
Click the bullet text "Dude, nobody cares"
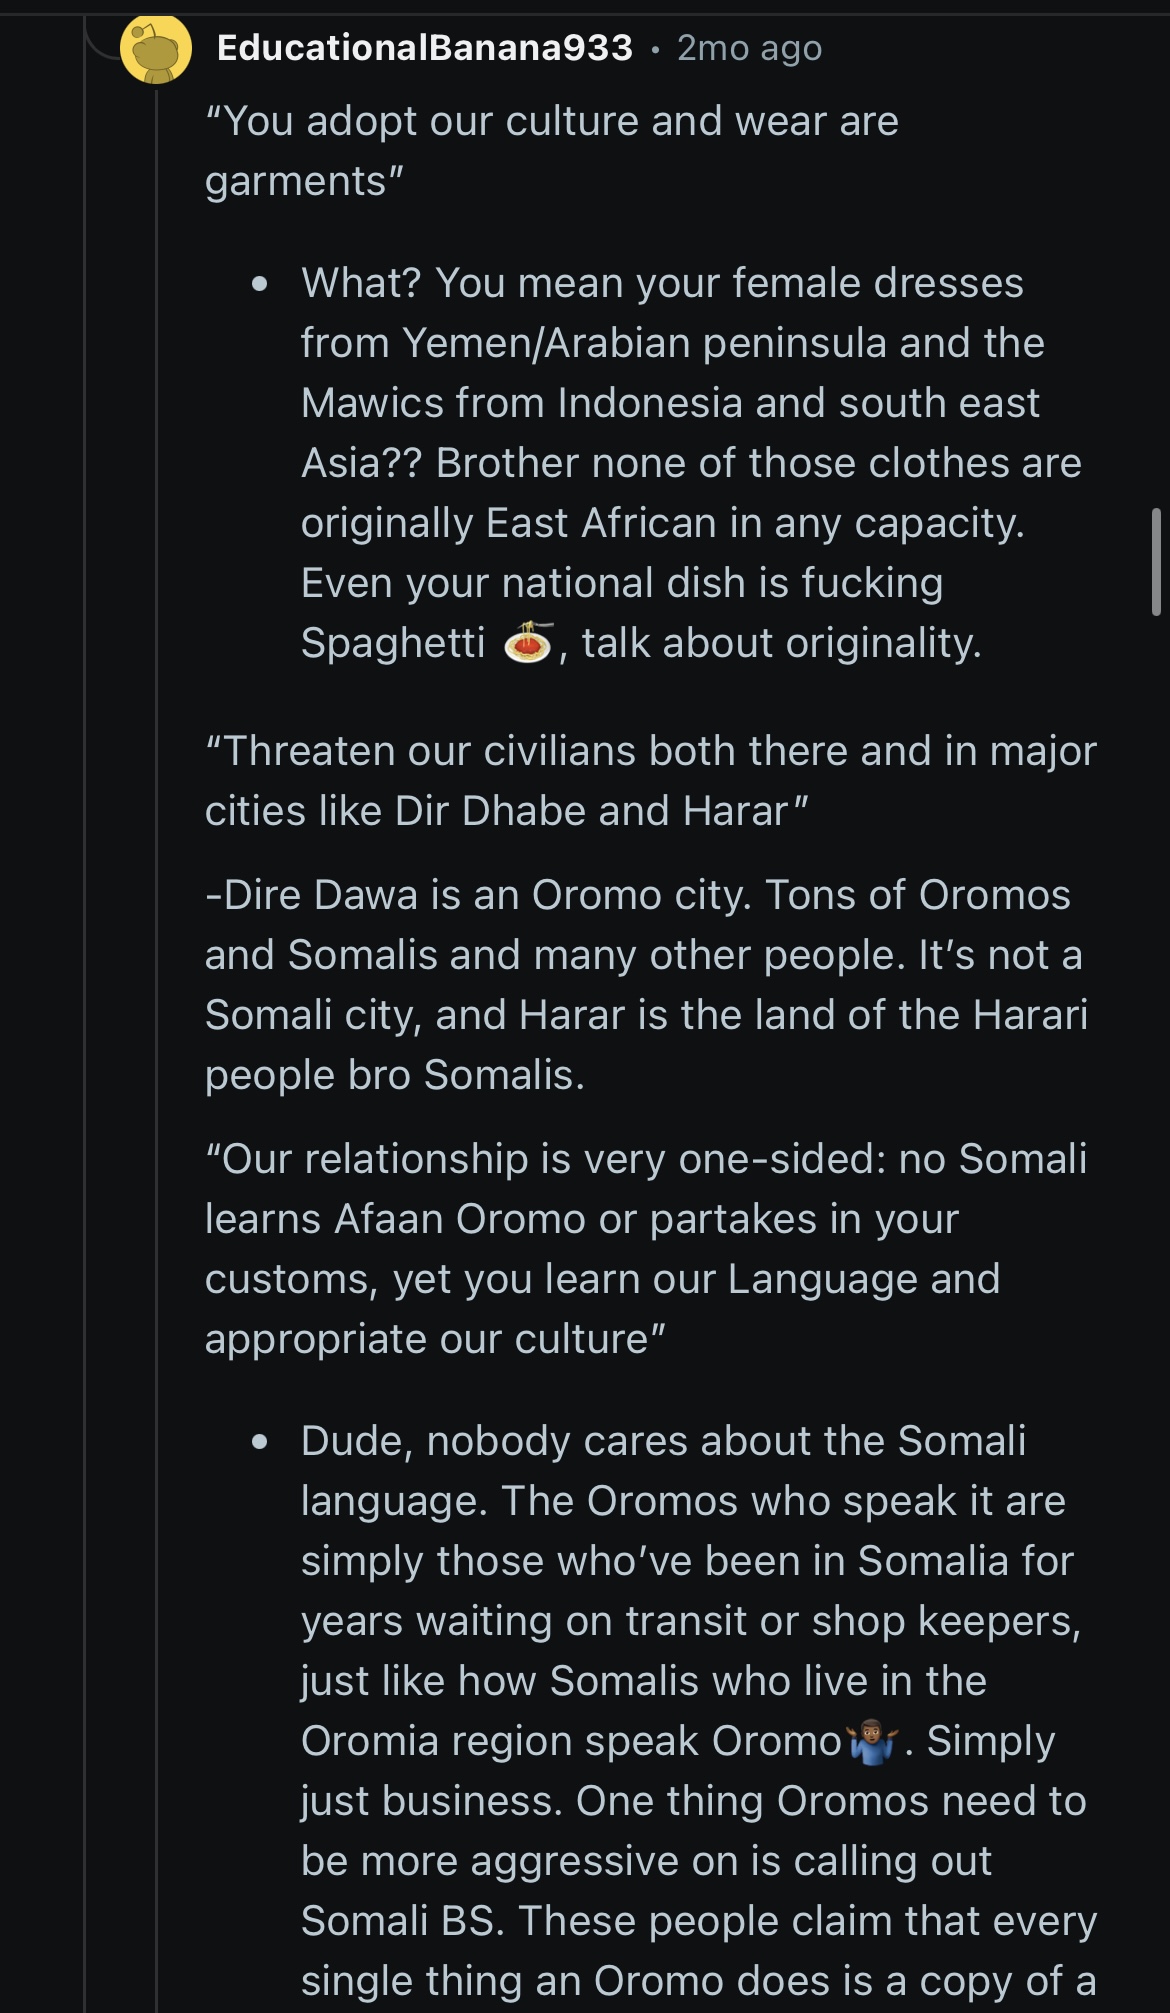tap(663, 1442)
